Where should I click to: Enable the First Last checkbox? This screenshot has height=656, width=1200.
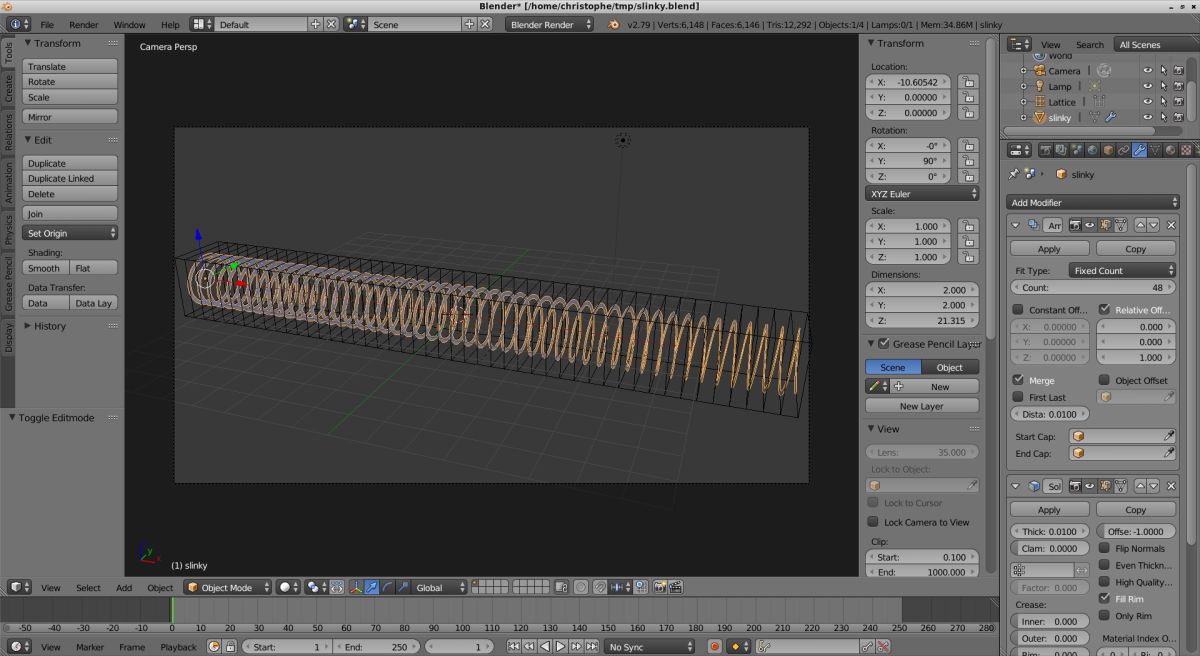point(1018,397)
